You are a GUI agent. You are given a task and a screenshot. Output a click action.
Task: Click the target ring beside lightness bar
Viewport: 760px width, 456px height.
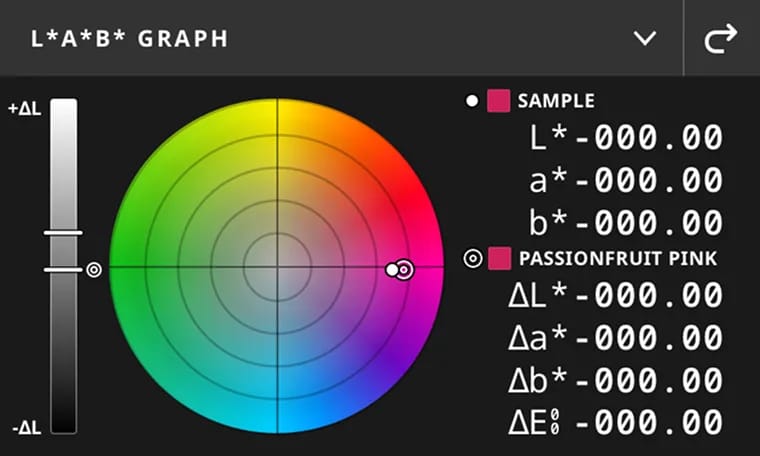coord(94,269)
